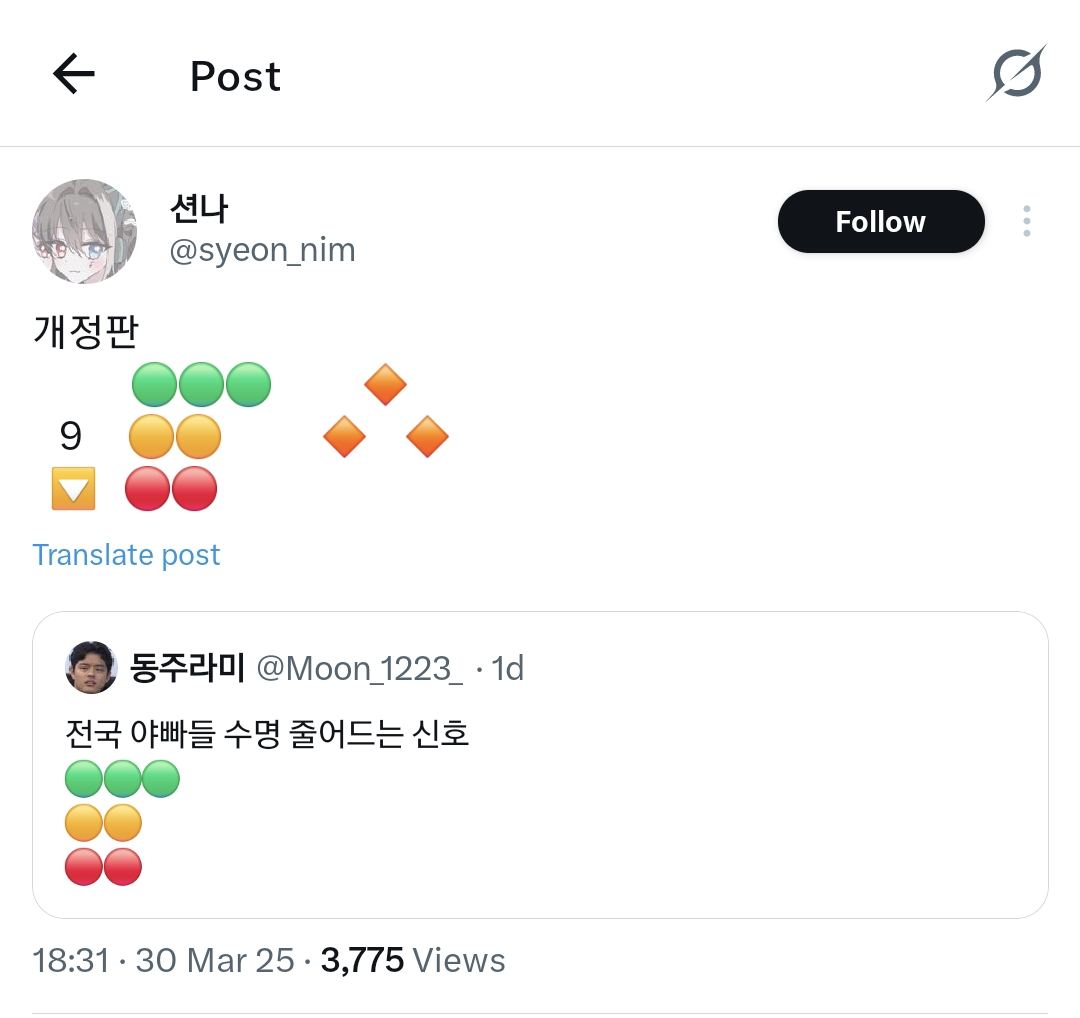Viewport: 1080px width, 1018px height.
Task: Tap the Post header title
Action: pyautogui.click(x=236, y=77)
